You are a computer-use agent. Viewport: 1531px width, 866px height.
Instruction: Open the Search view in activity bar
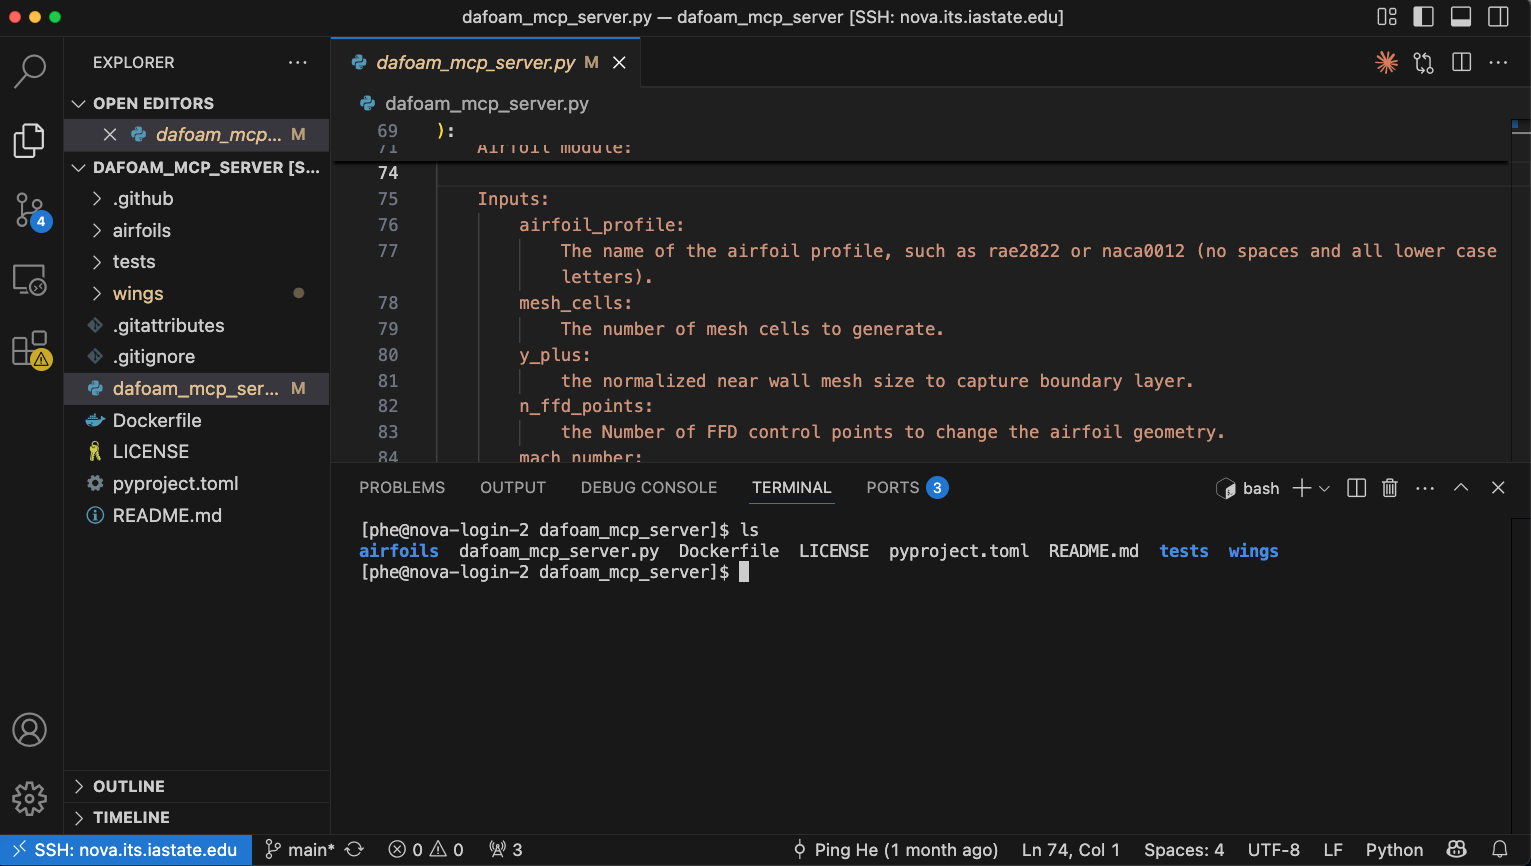click(30, 70)
